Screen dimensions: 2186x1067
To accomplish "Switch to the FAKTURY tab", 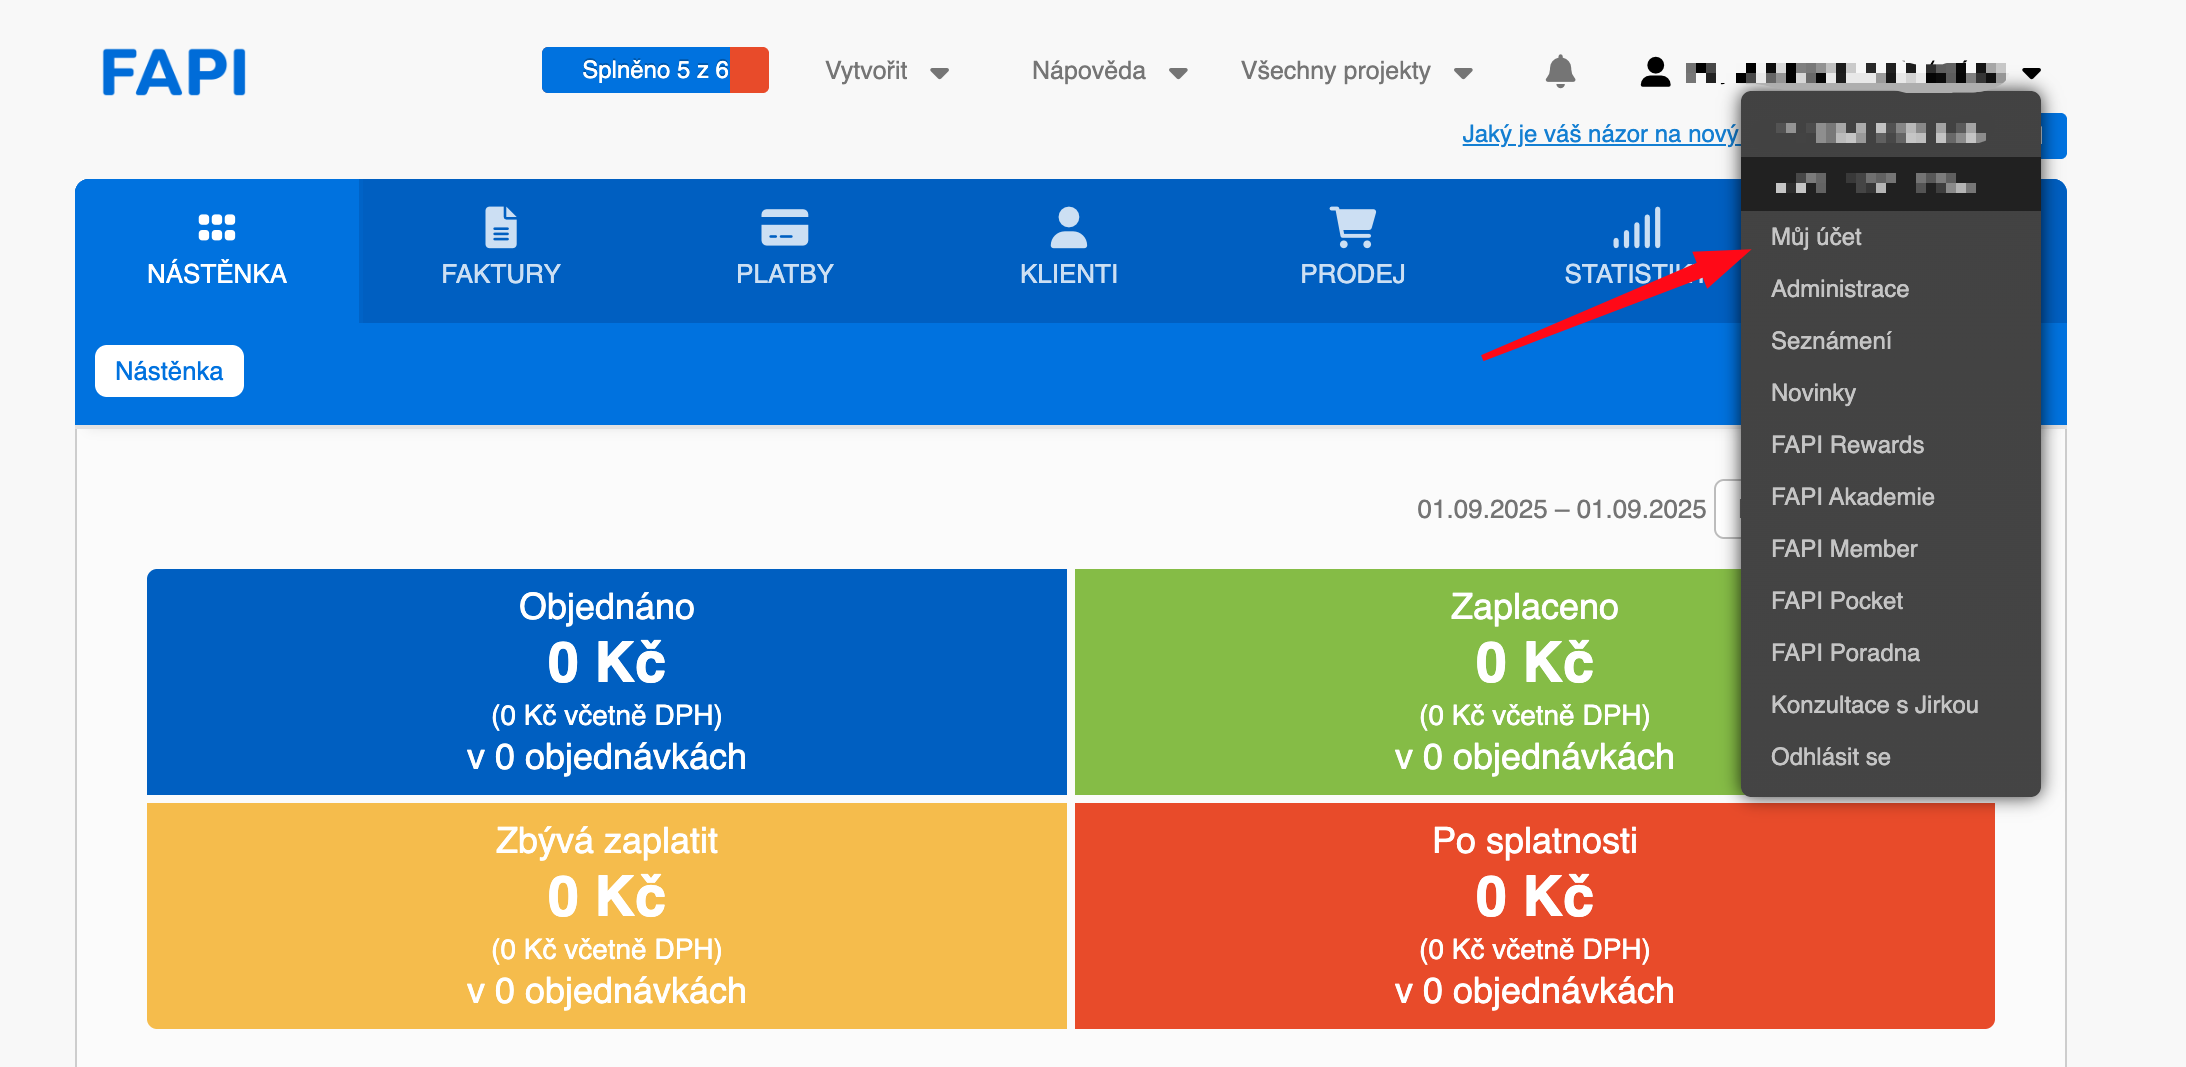I will (501, 251).
